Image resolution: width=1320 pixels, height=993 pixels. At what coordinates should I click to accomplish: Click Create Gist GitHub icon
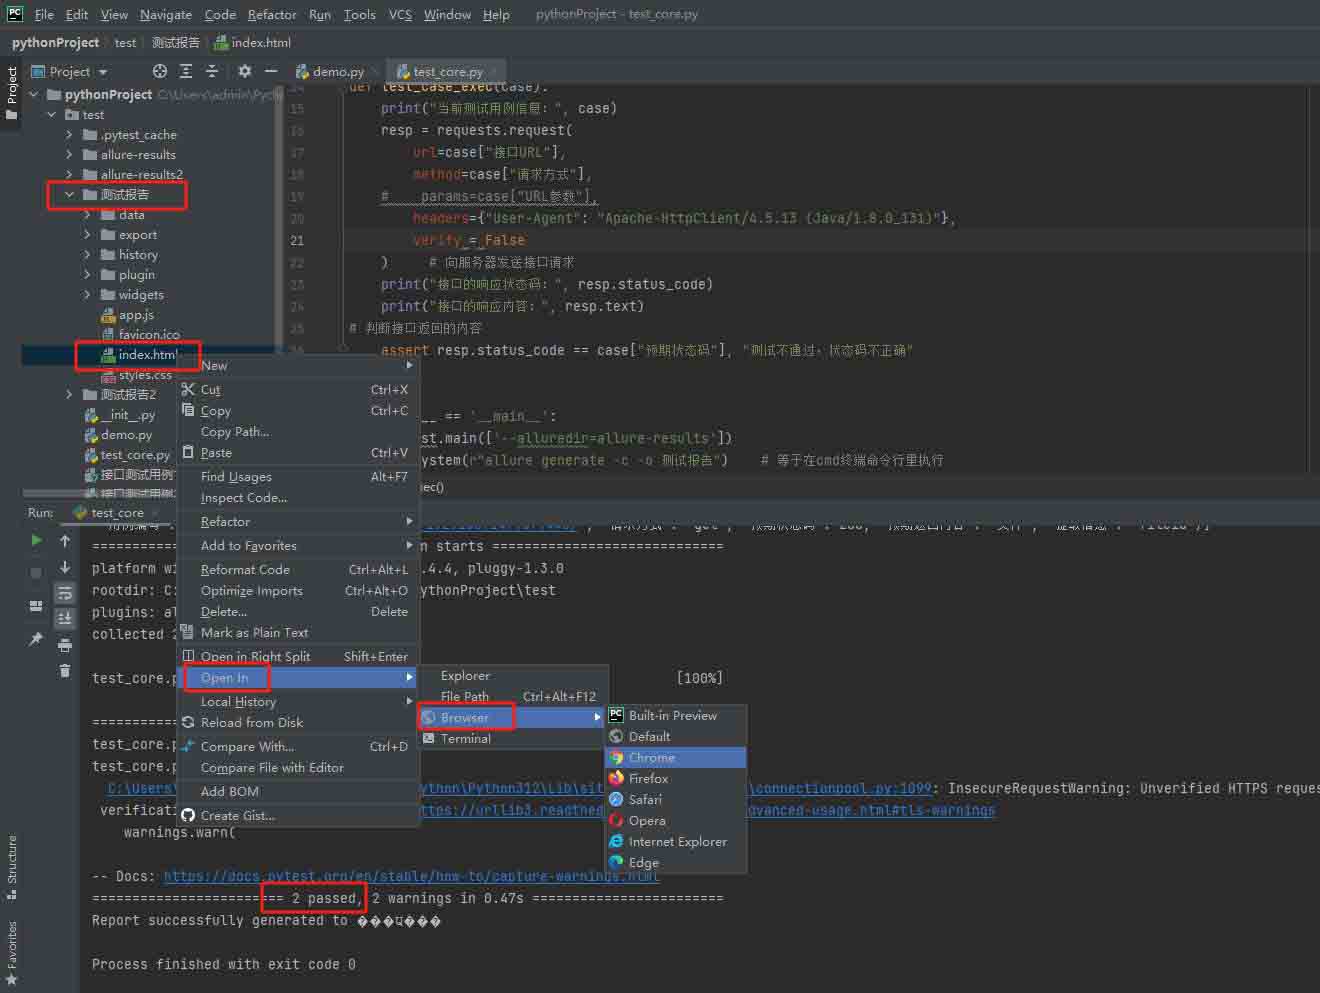coord(188,816)
